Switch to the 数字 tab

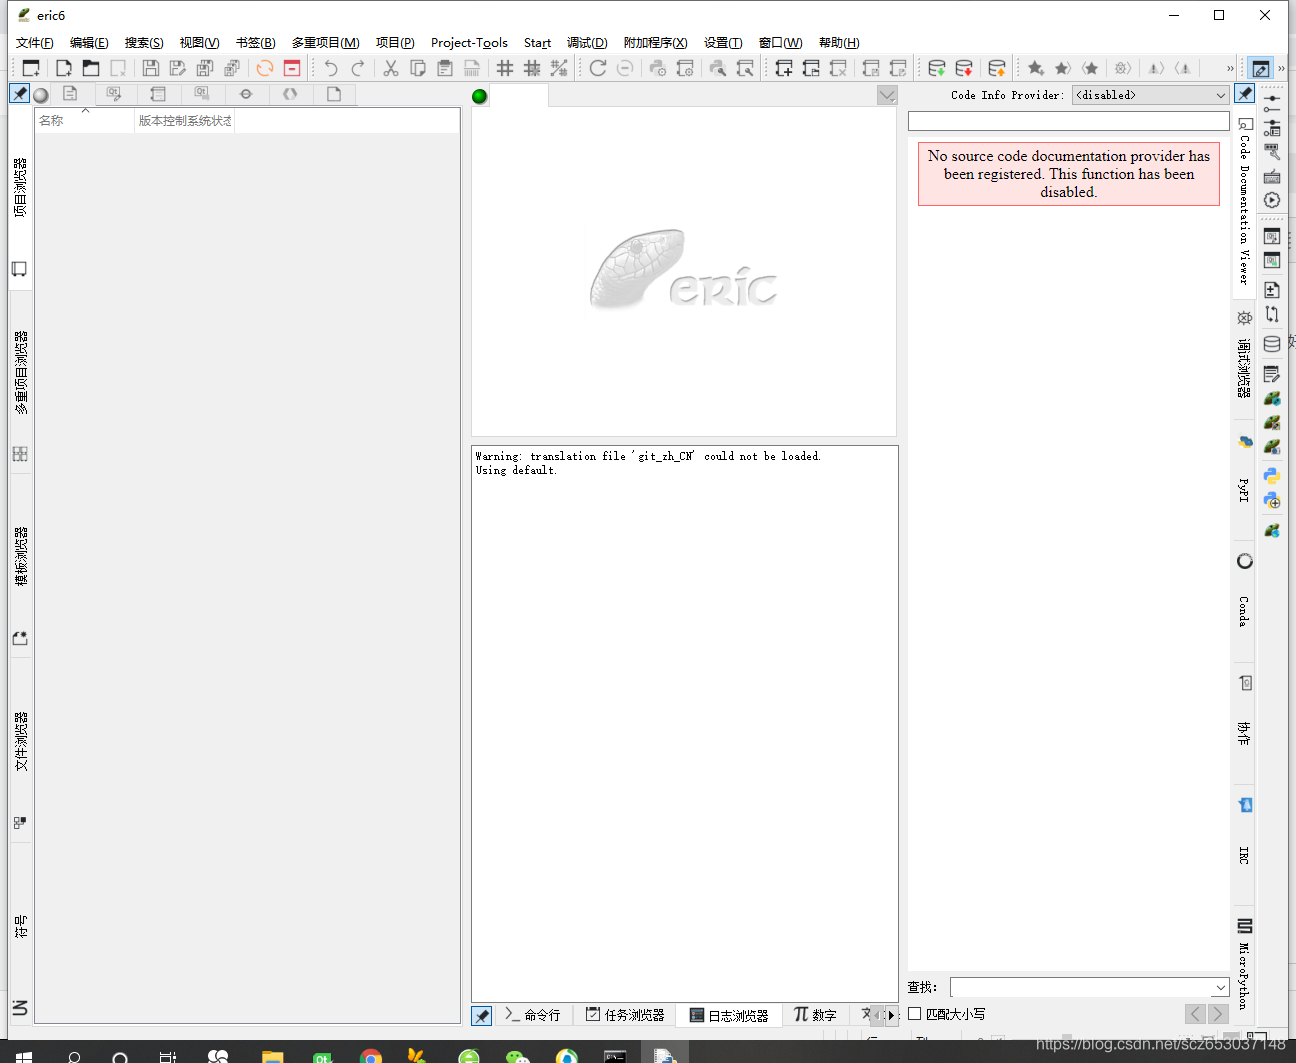tap(815, 1015)
